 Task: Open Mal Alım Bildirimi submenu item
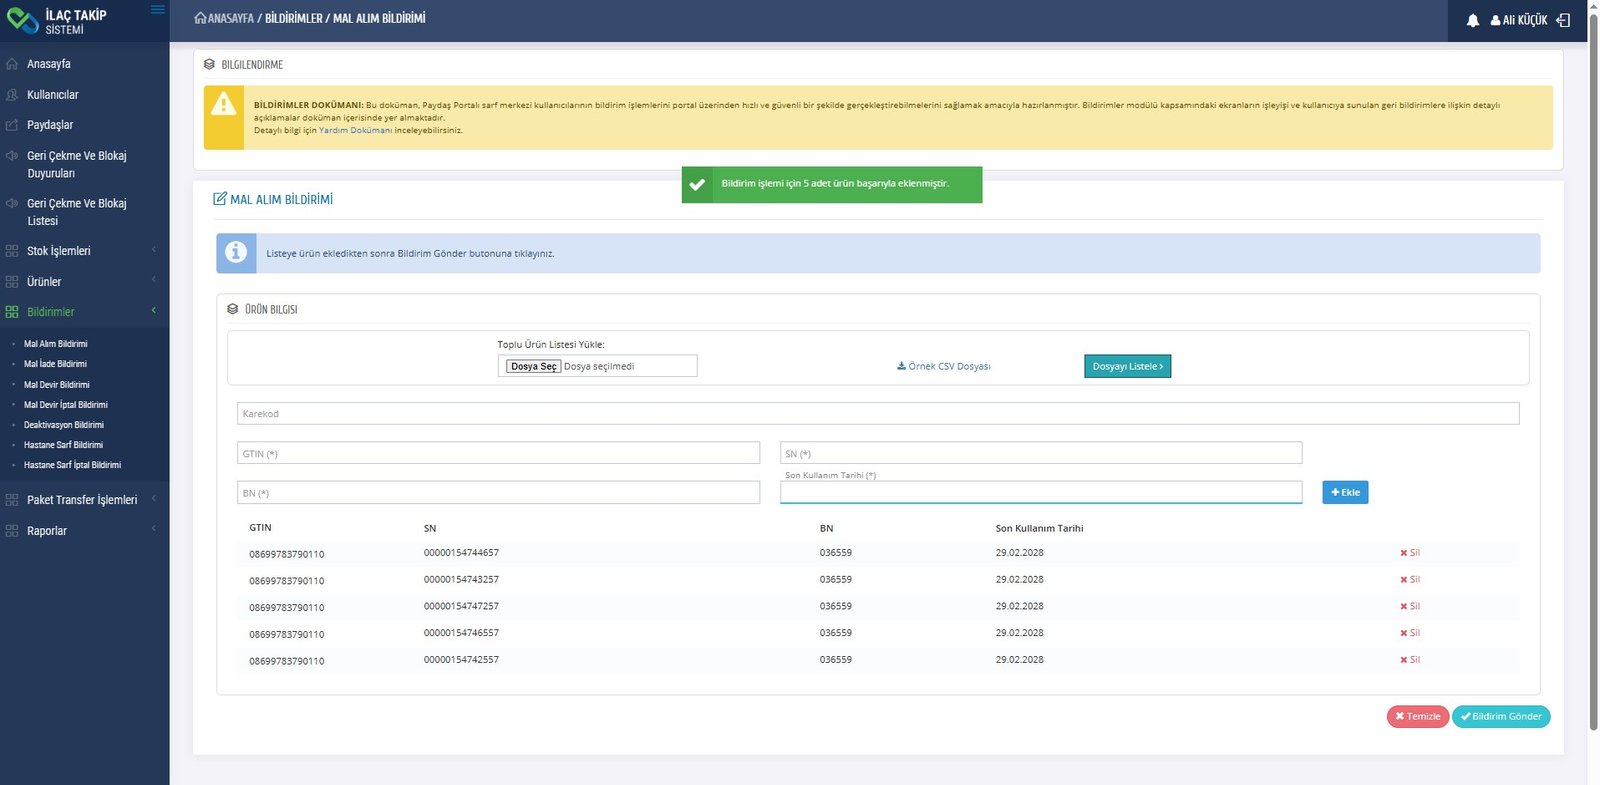(56, 344)
